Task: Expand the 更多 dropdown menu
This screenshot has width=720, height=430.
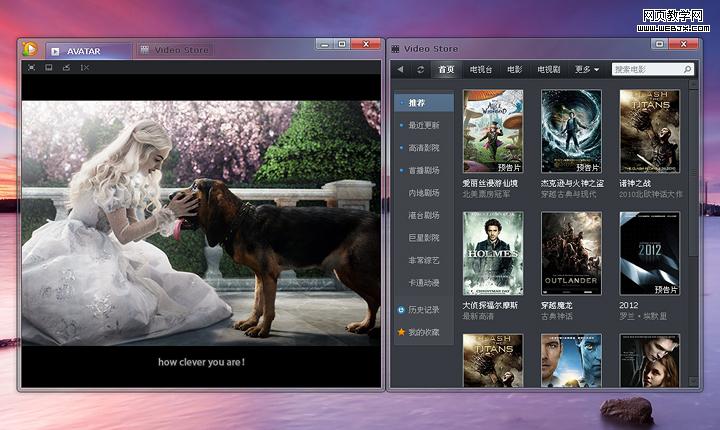Action: point(587,70)
